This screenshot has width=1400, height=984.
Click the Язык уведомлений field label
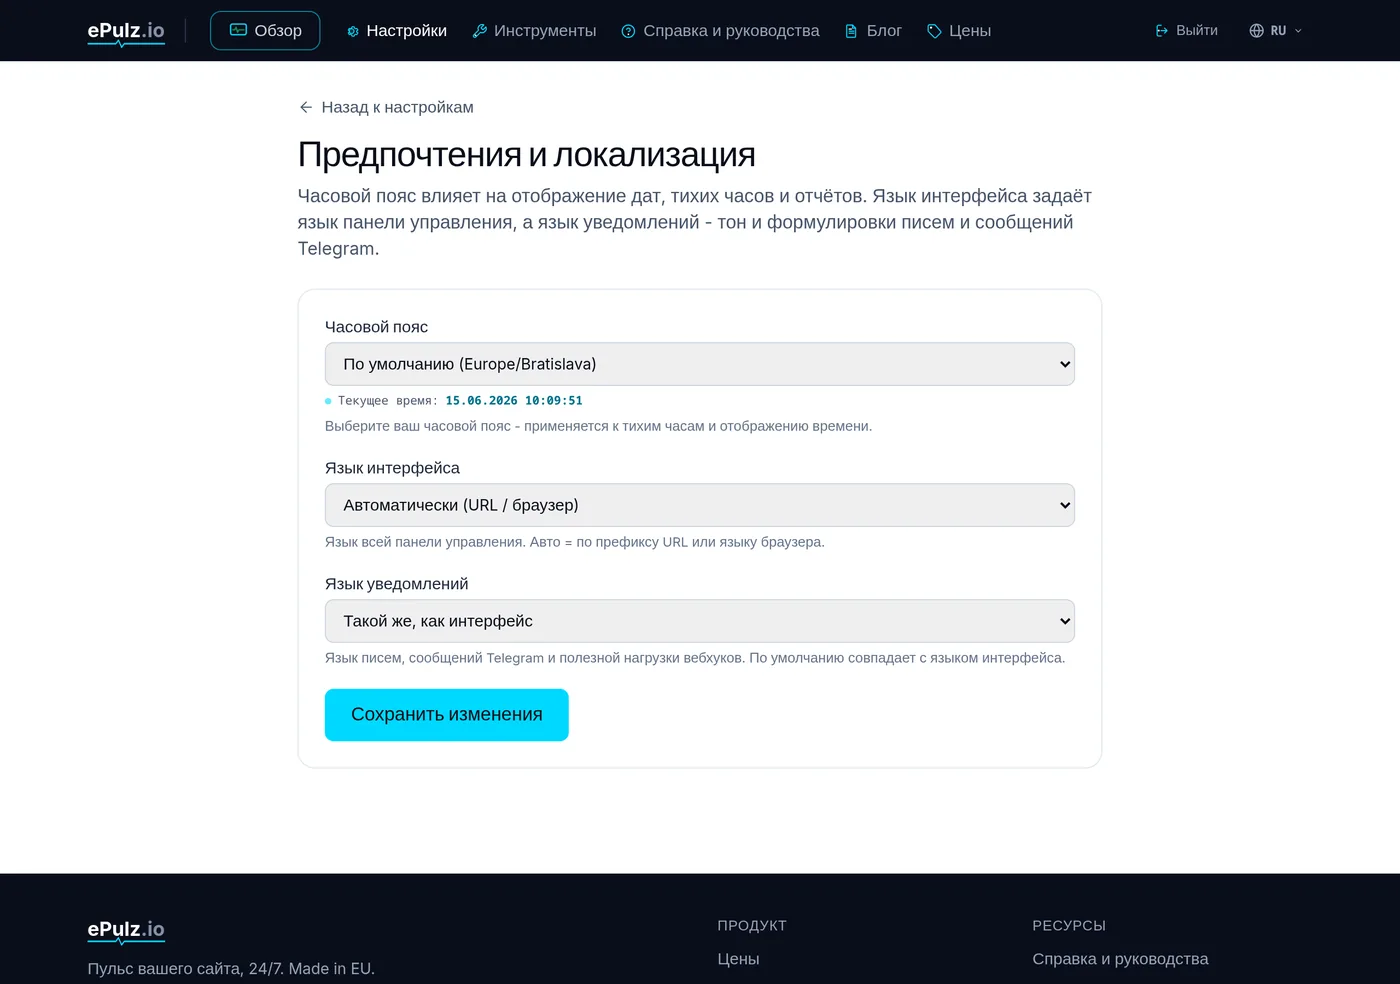396,584
